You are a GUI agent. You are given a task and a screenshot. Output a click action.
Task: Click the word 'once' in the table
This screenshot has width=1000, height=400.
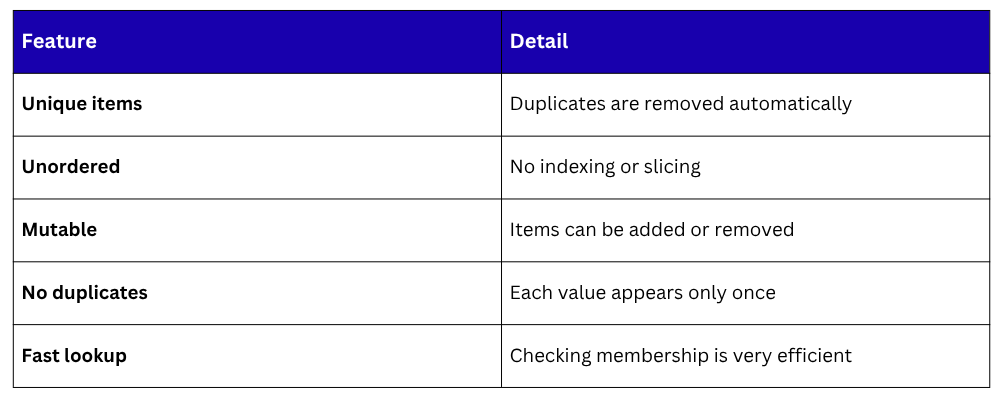(x=753, y=293)
